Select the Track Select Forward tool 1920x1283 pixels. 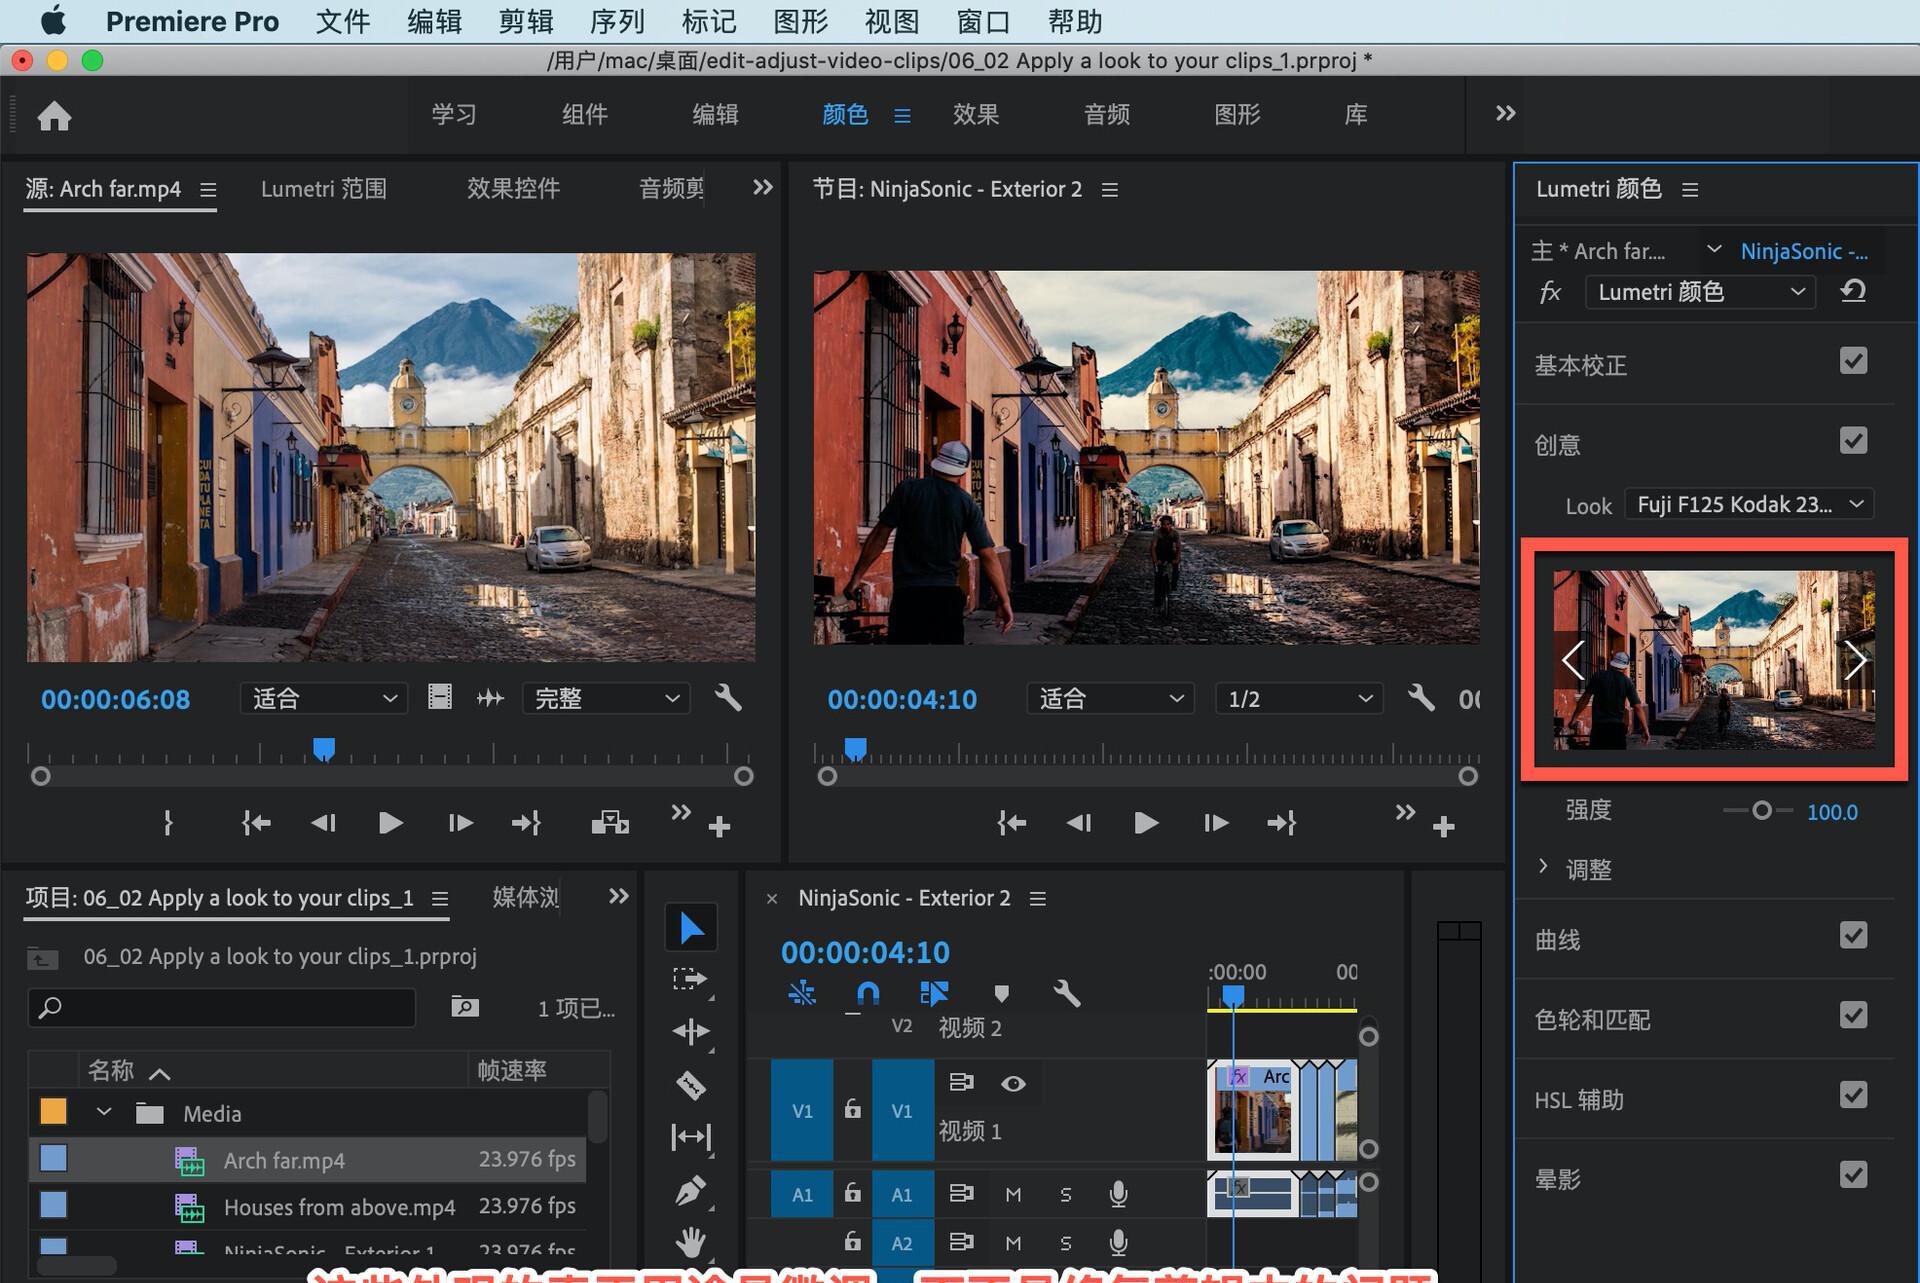[x=690, y=979]
